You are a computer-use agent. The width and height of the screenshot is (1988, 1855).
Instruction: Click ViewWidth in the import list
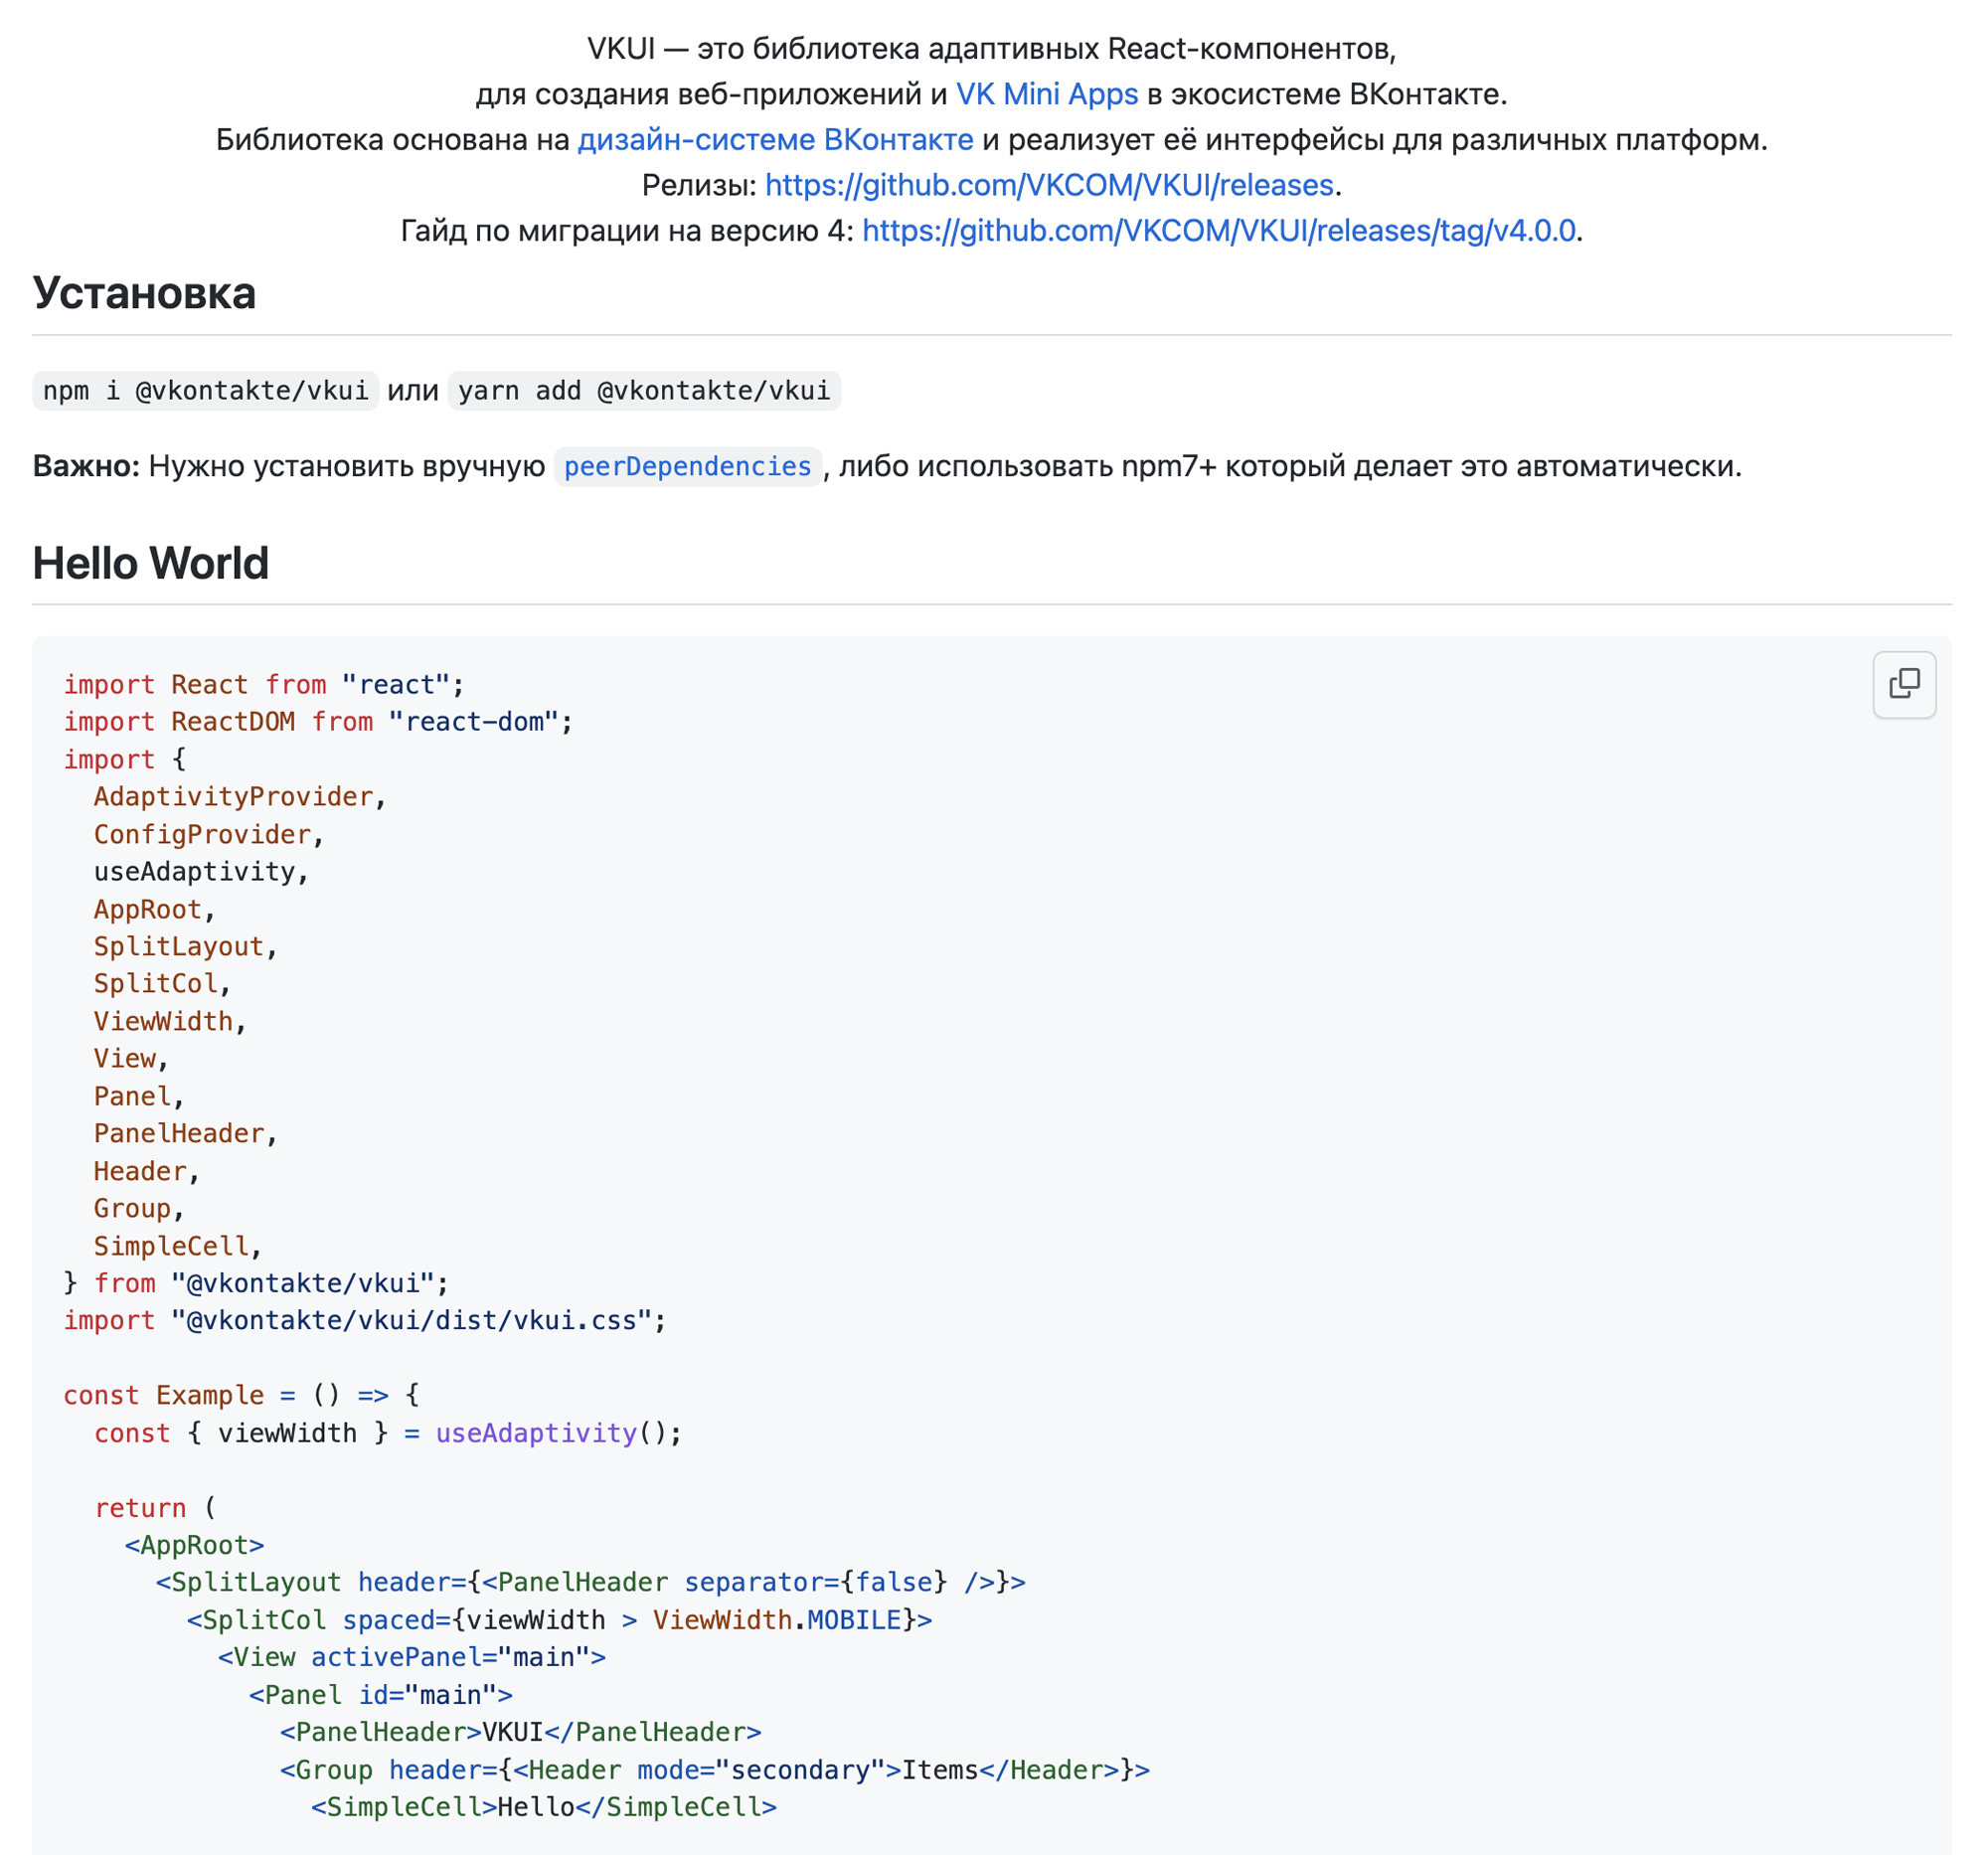(163, 1022)
